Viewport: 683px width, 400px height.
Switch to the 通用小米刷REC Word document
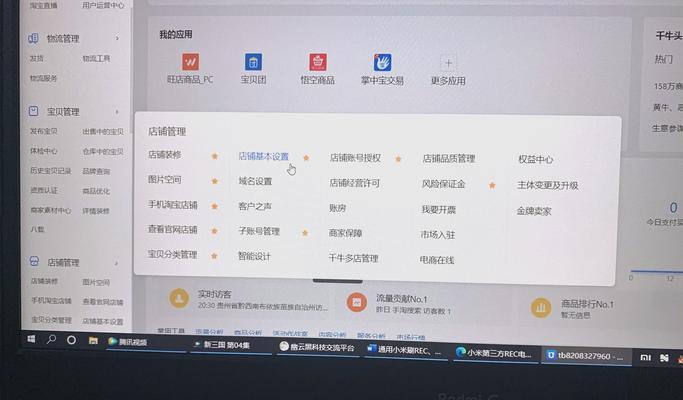pos(405,350)
